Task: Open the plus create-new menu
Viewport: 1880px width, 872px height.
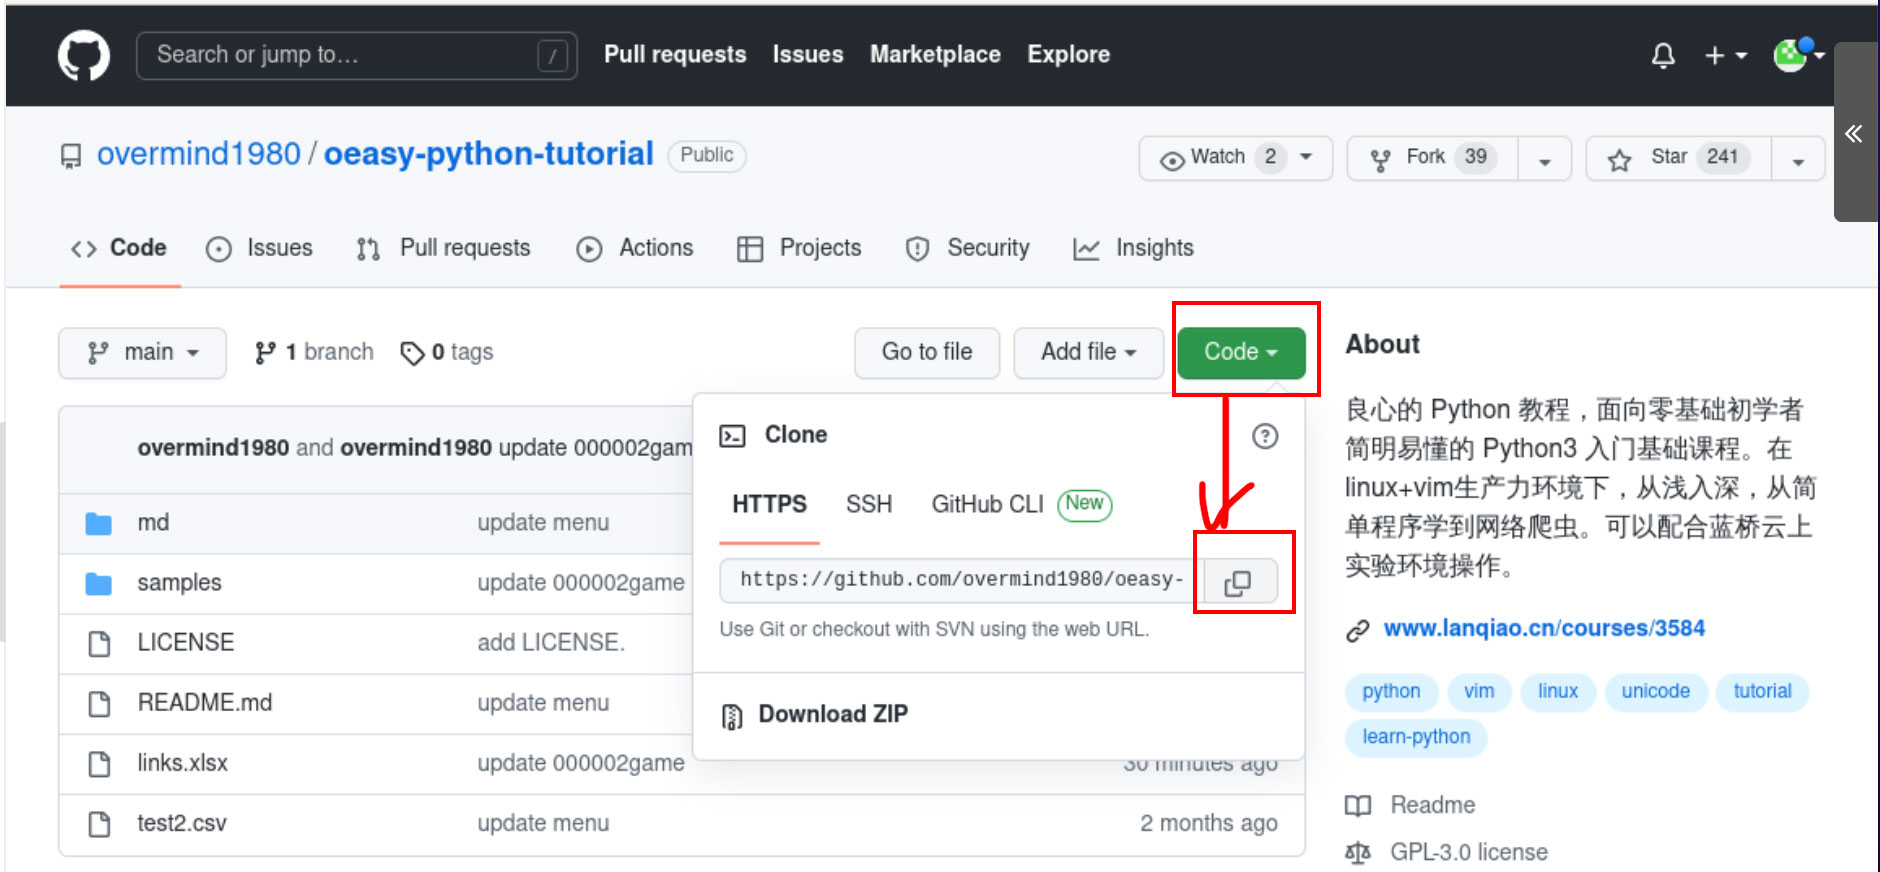Action: click(1726, 55)
